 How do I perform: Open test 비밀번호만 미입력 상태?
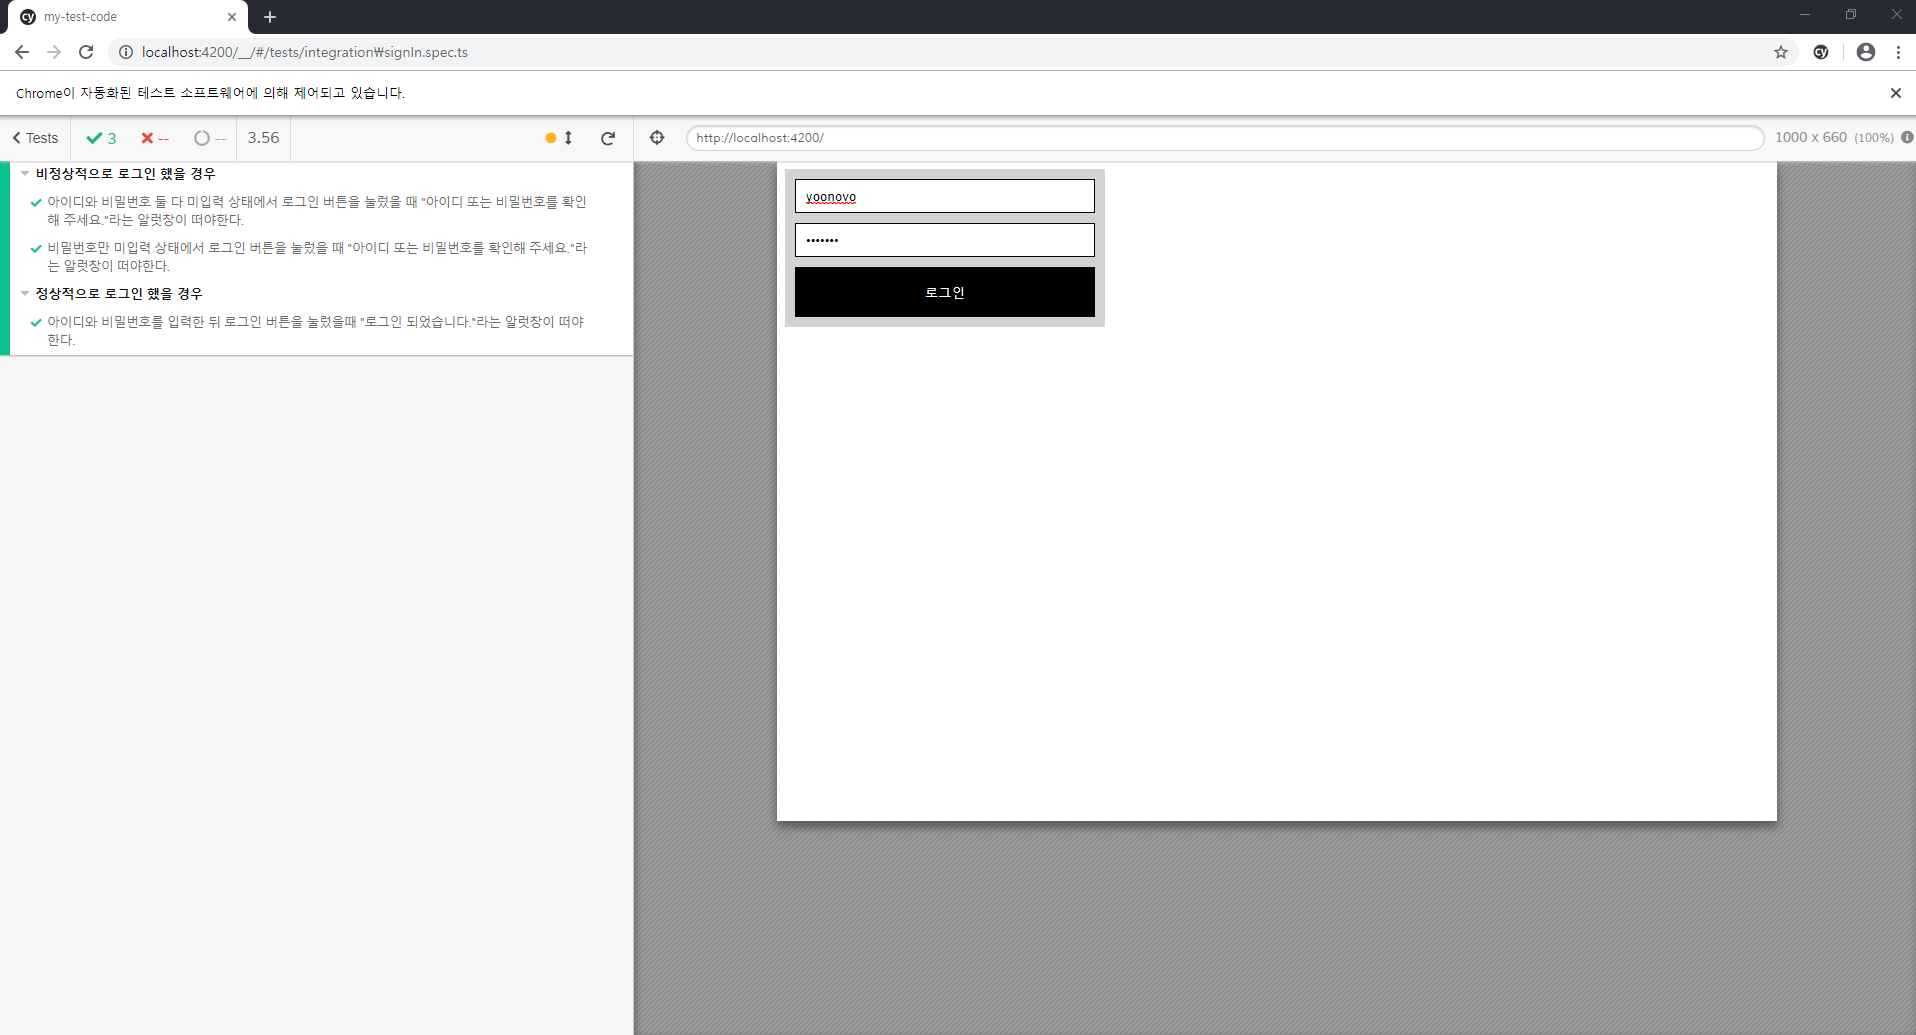[316, 257]
